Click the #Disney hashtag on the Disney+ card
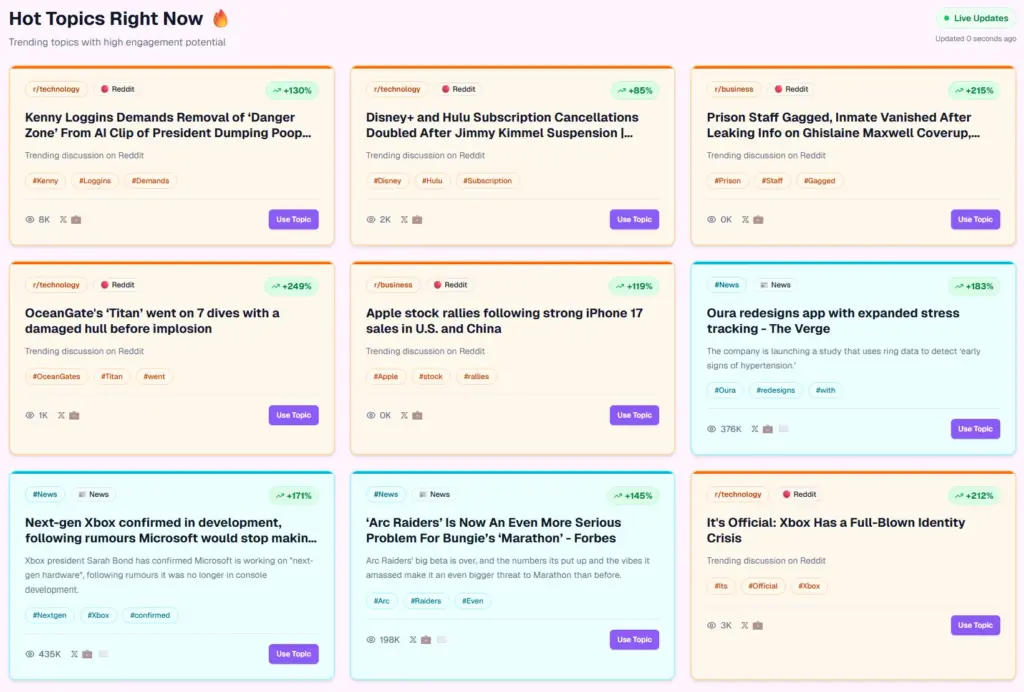The height and width of the screenshot is (692, 1024). (388, 181)
